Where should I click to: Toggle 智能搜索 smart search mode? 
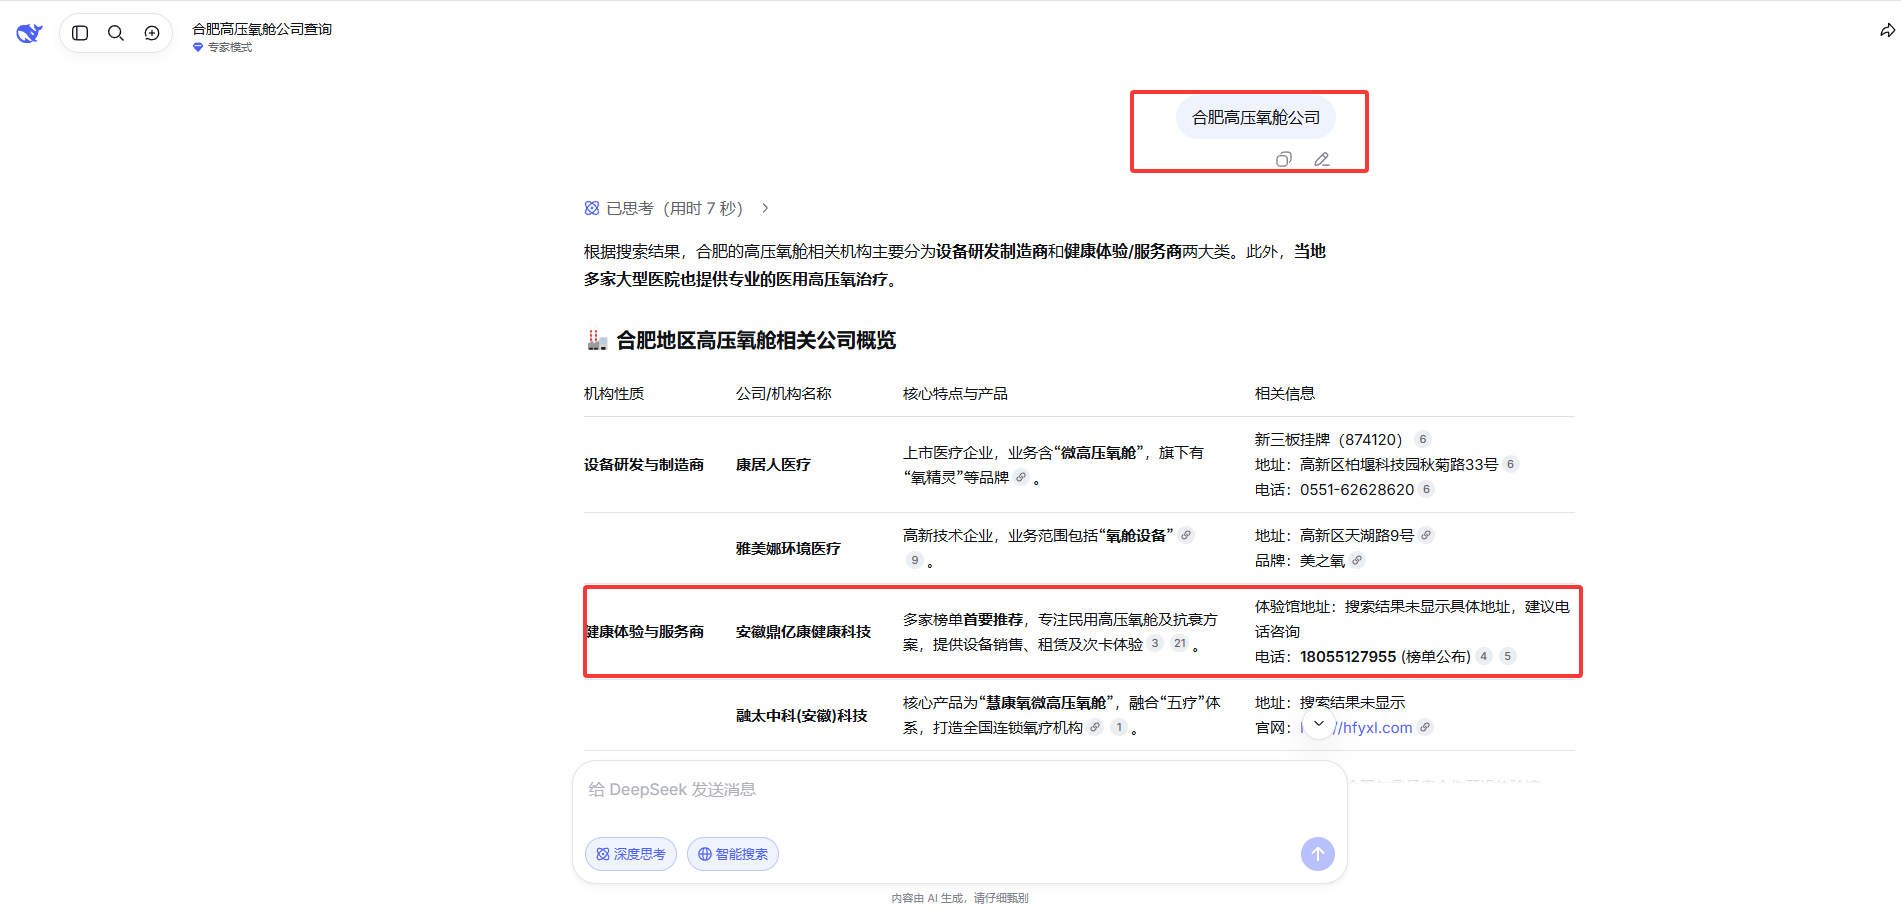(733, 854)
